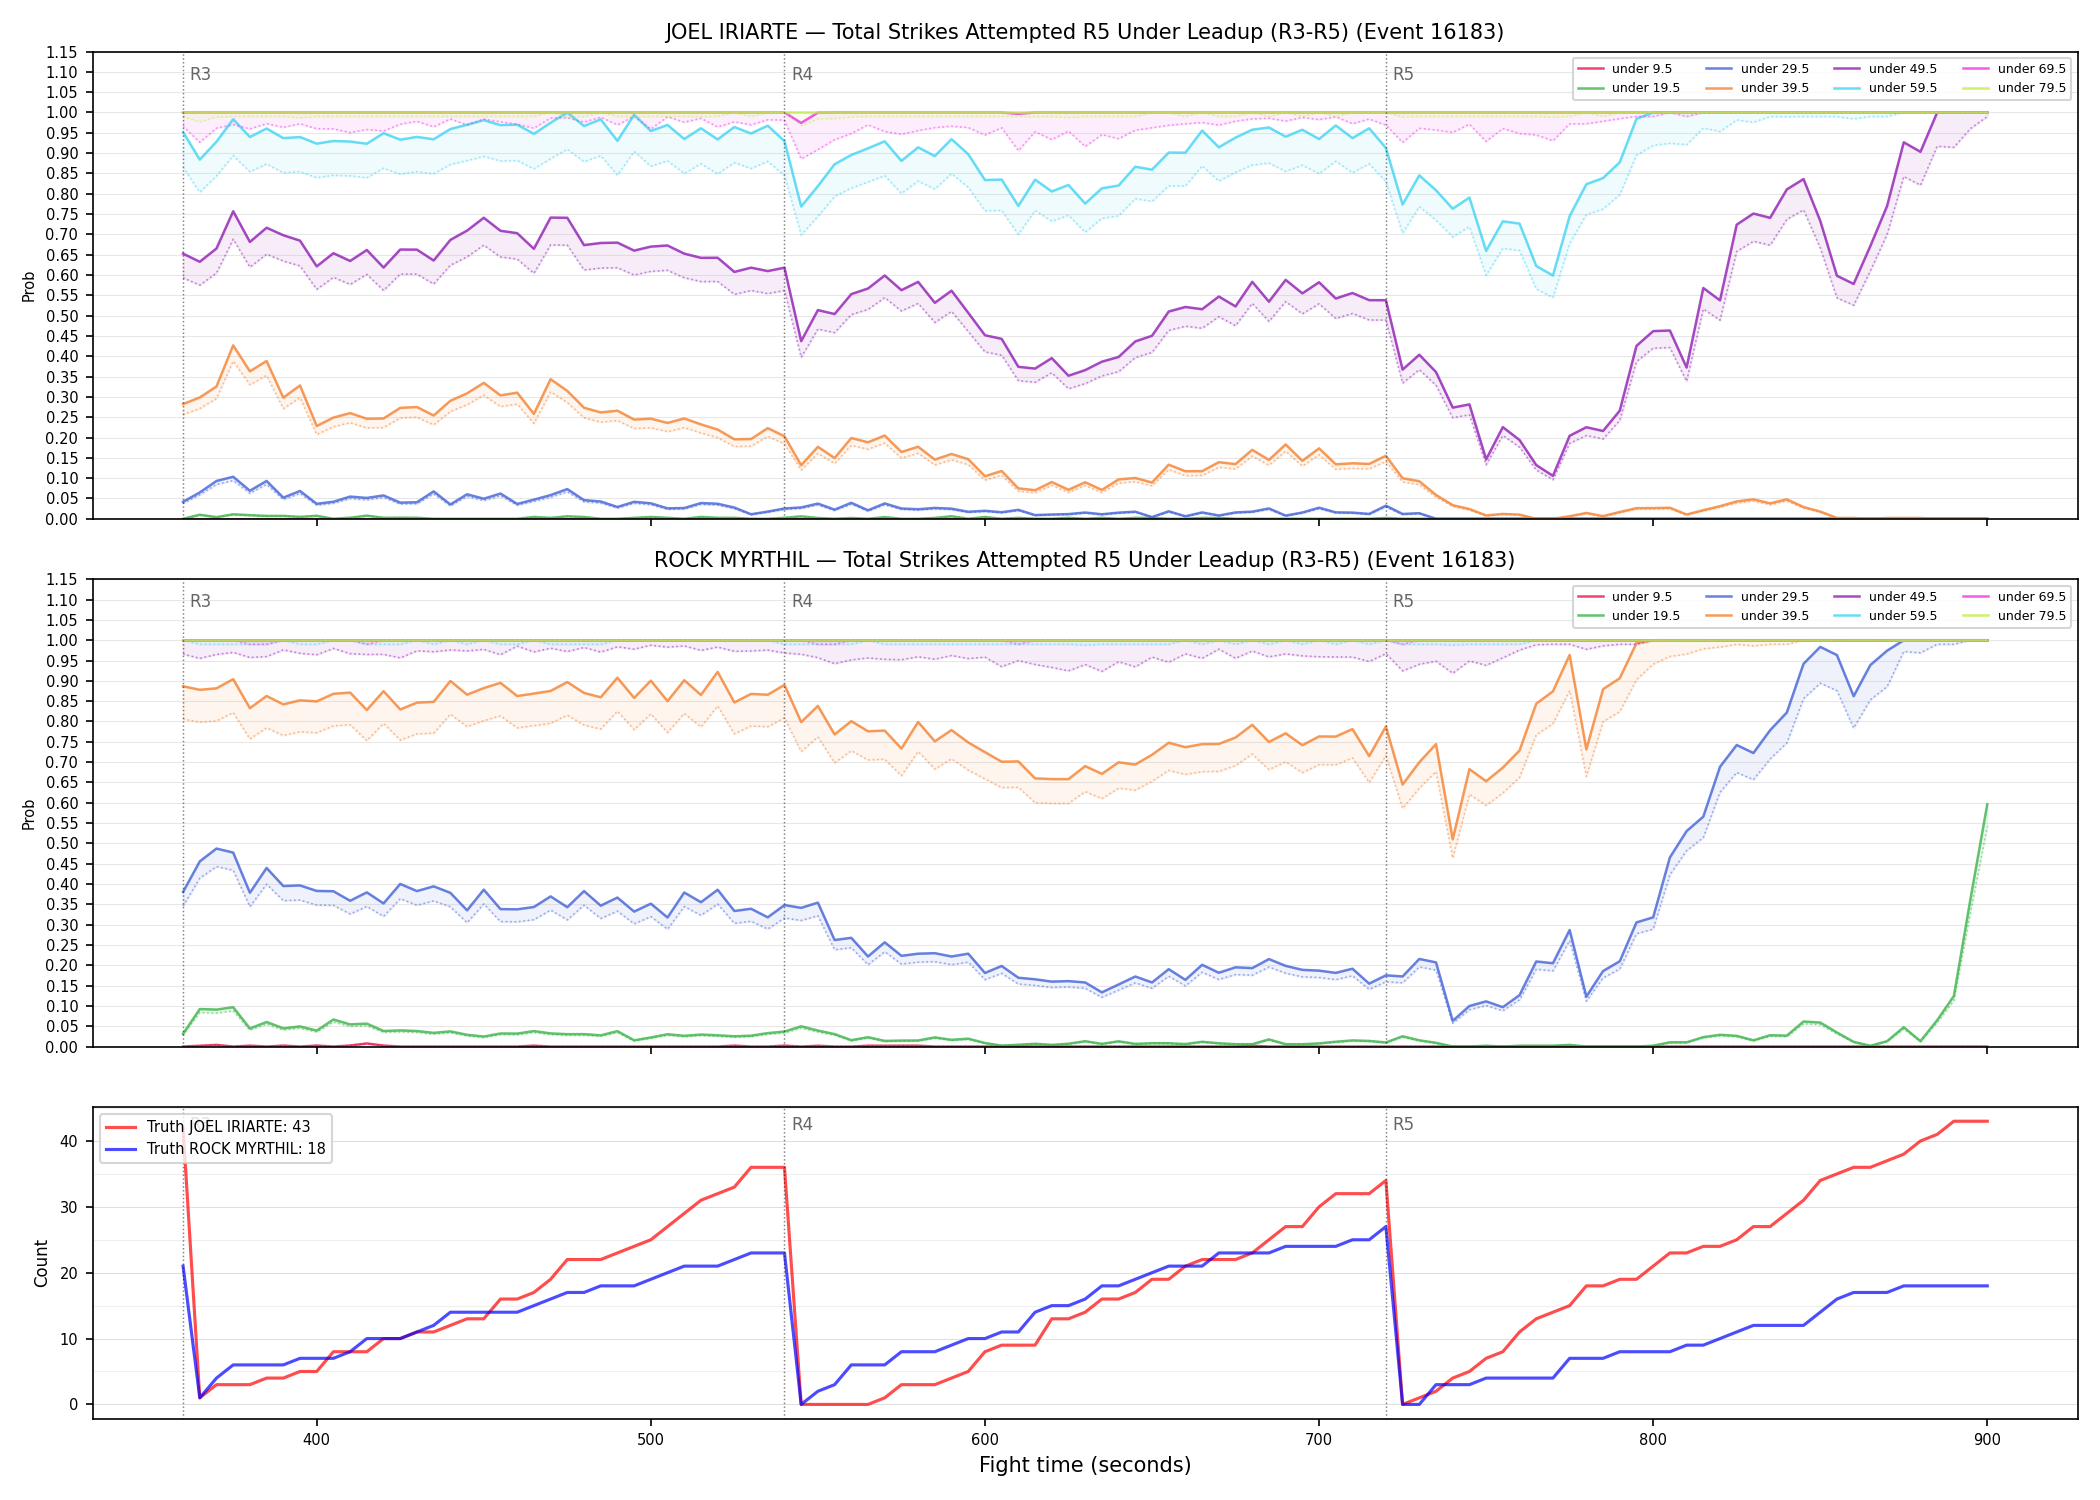
Task: Select 'under 29.5' in the Rock Myrthil legend
Action: 1757,597
